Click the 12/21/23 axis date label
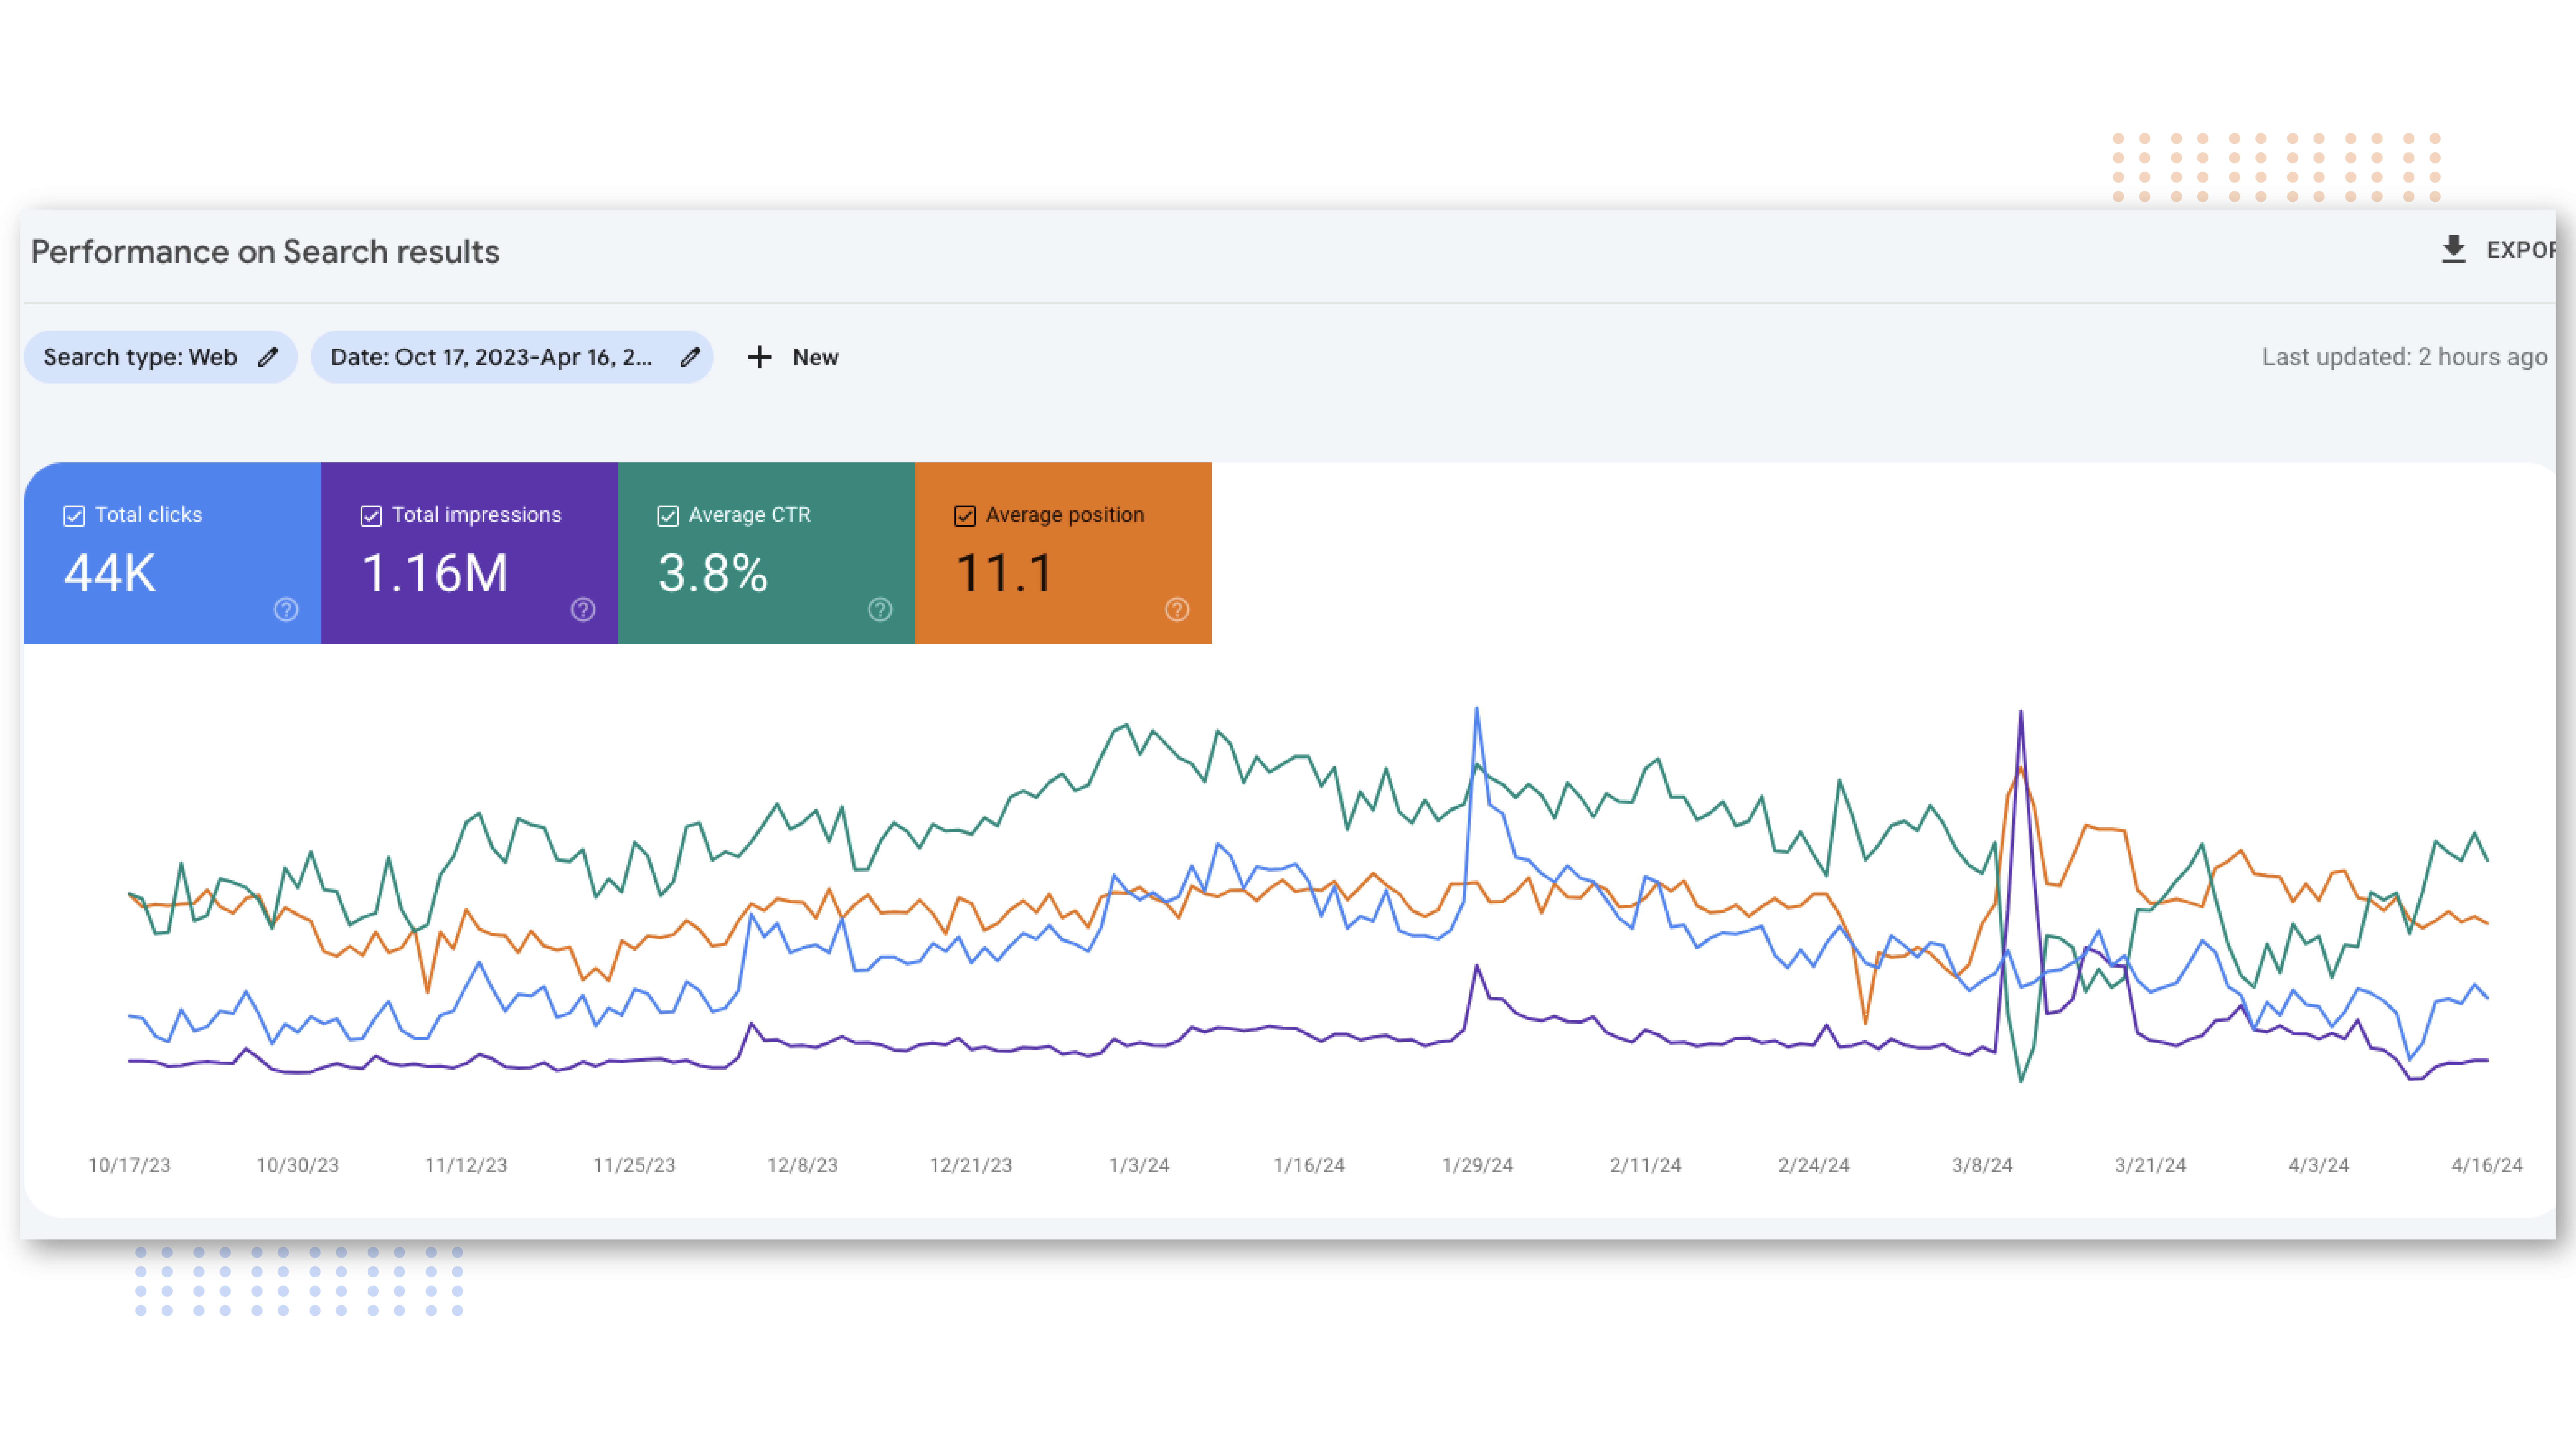Viewport: 2576px width, 1449px height. coord(971,1165)
